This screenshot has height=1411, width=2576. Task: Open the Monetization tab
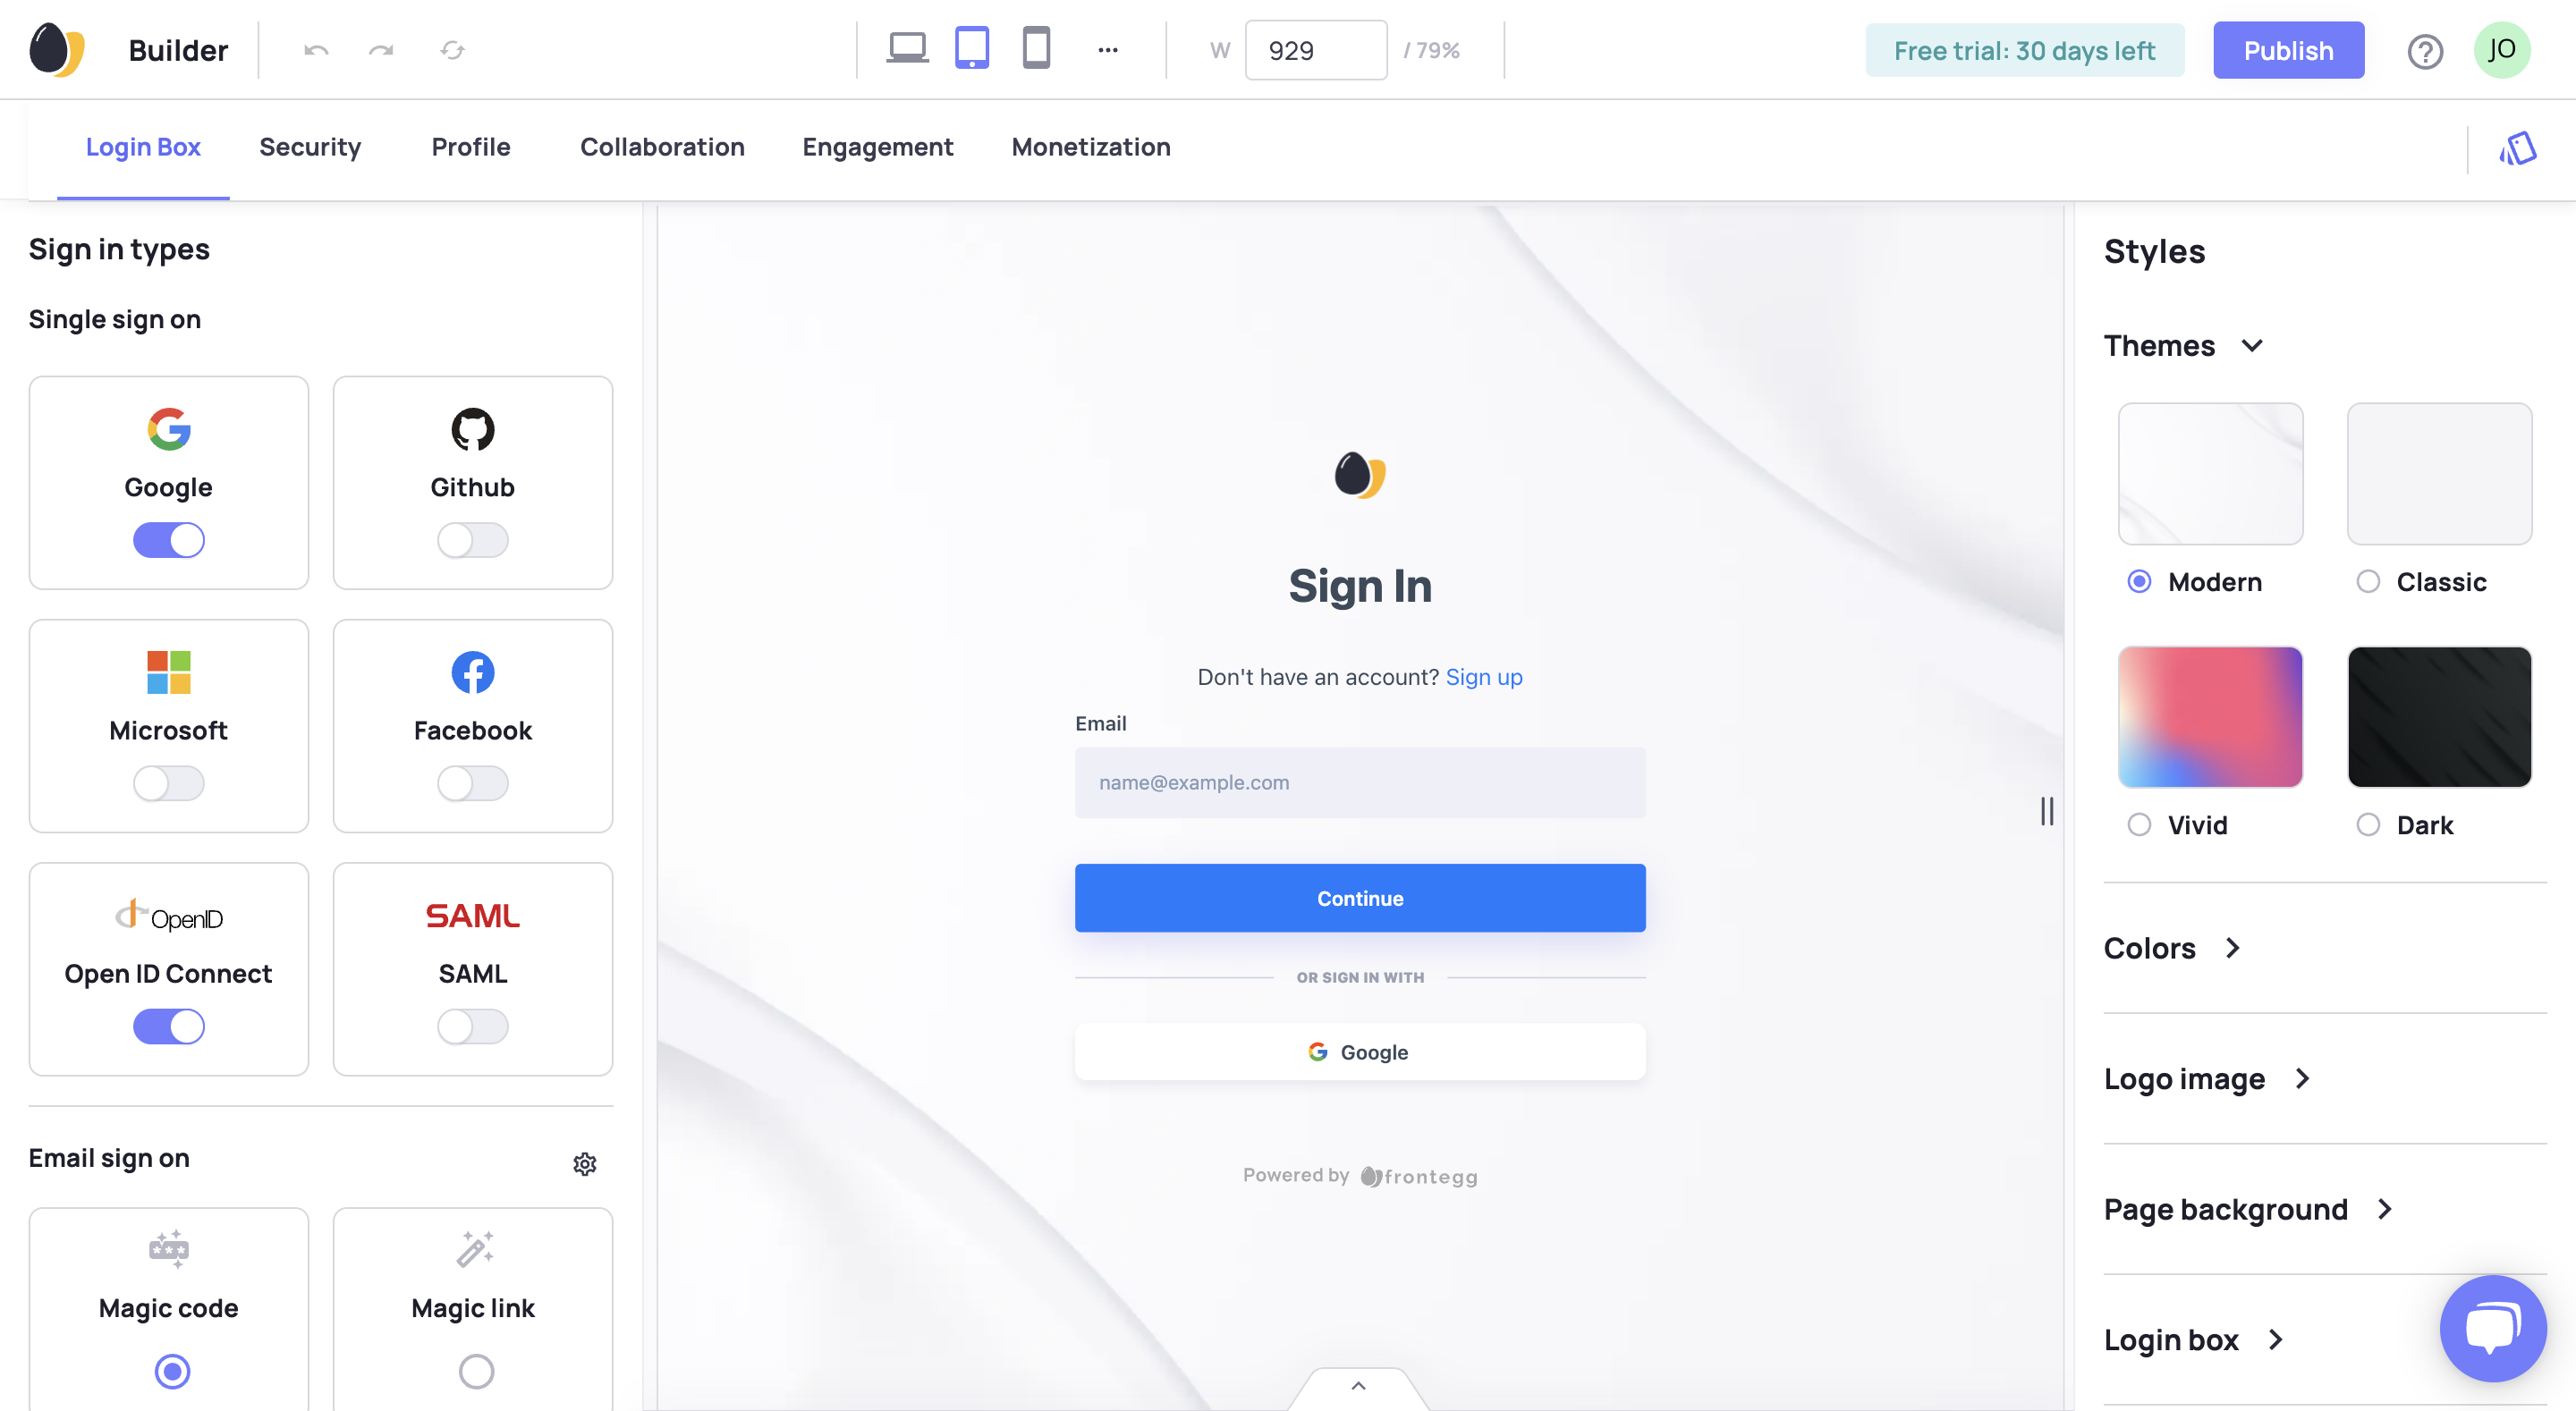[1091, 147]
